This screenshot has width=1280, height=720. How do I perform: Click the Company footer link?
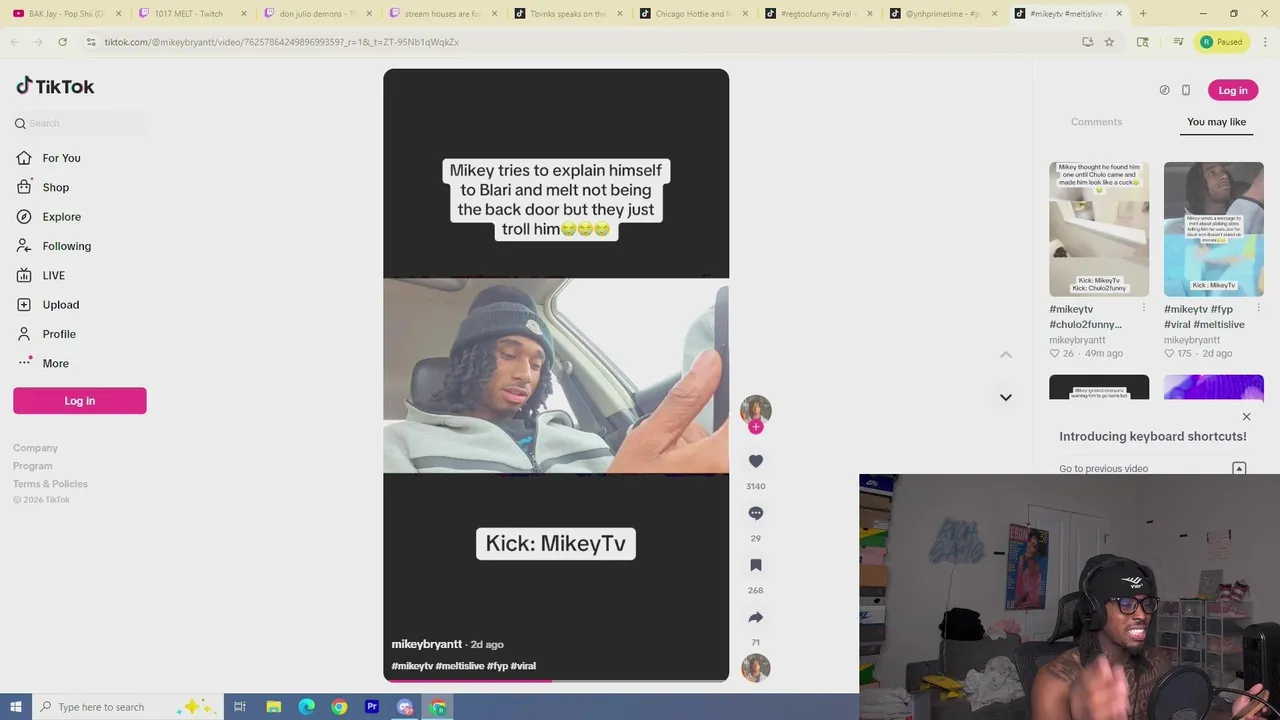35,448
